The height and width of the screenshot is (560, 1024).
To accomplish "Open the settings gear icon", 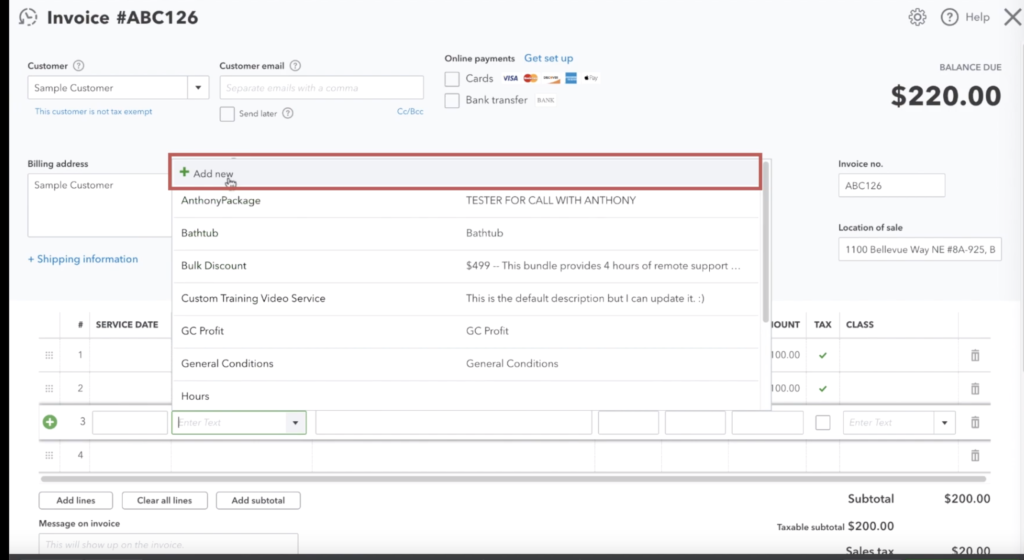I will [917, 17].
